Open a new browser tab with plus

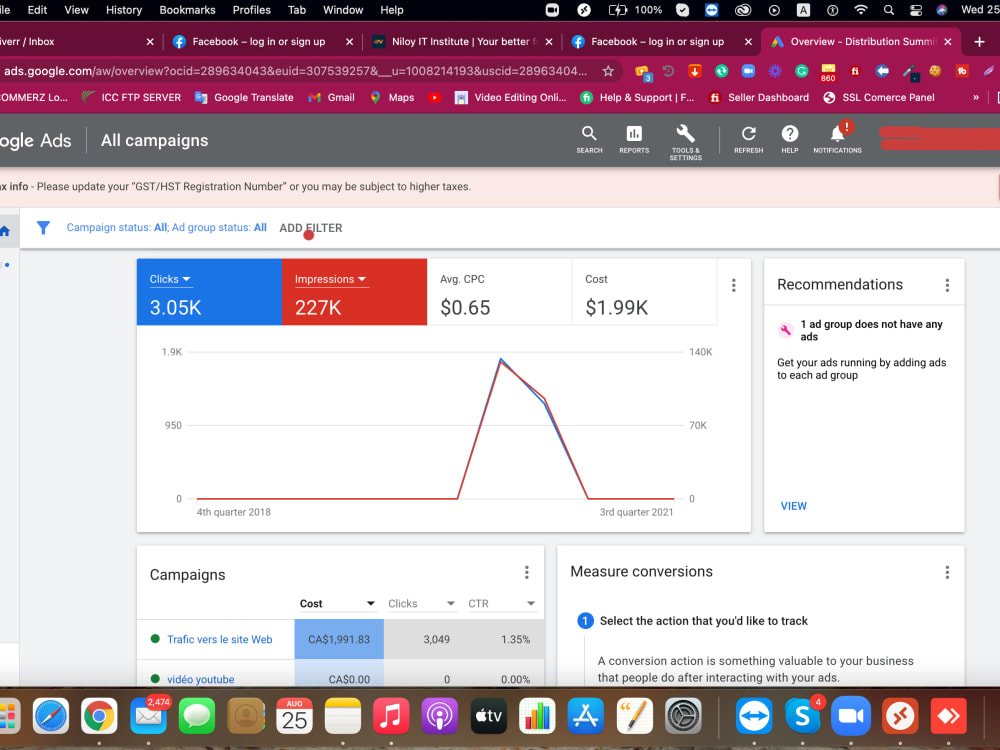(980, 41)
